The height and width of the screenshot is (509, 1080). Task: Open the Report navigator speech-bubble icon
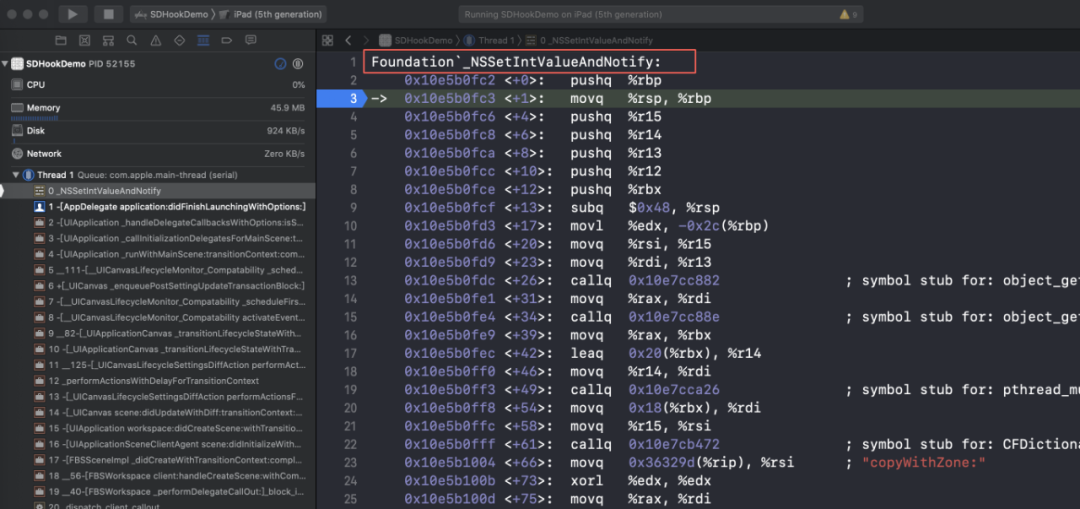click(x=251, y=41)
